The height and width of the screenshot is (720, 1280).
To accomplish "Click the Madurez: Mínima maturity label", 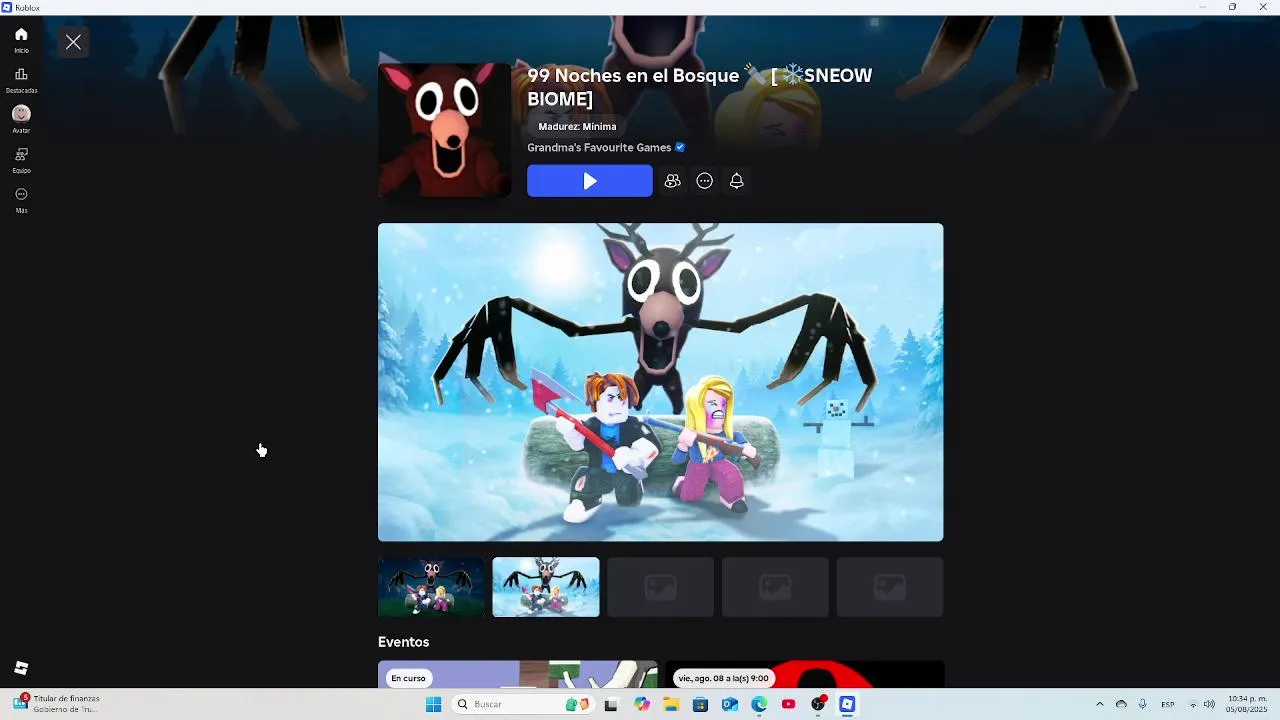I will pyautogui.click(x=577, y=127).
